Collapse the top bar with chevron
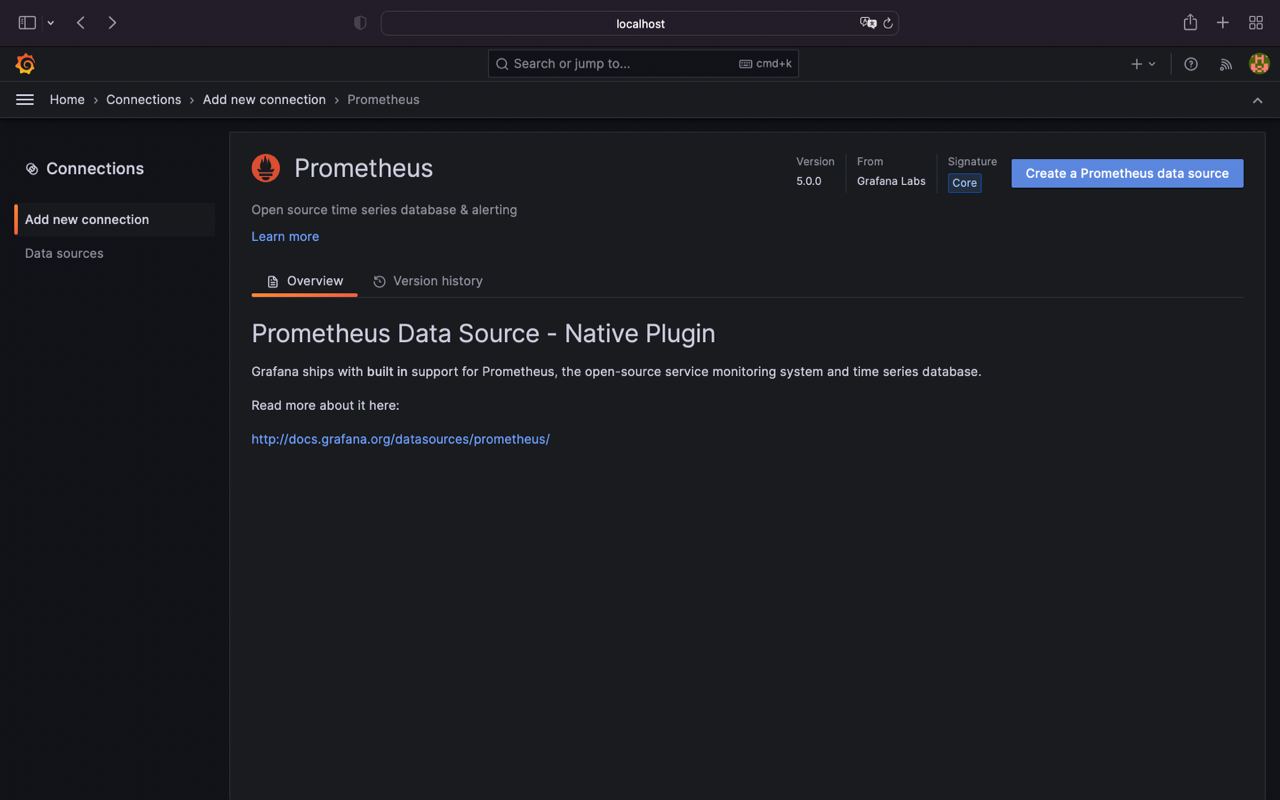Image resolution: width=1280 pixels, height=800 pixels. tap(1258, 100)
